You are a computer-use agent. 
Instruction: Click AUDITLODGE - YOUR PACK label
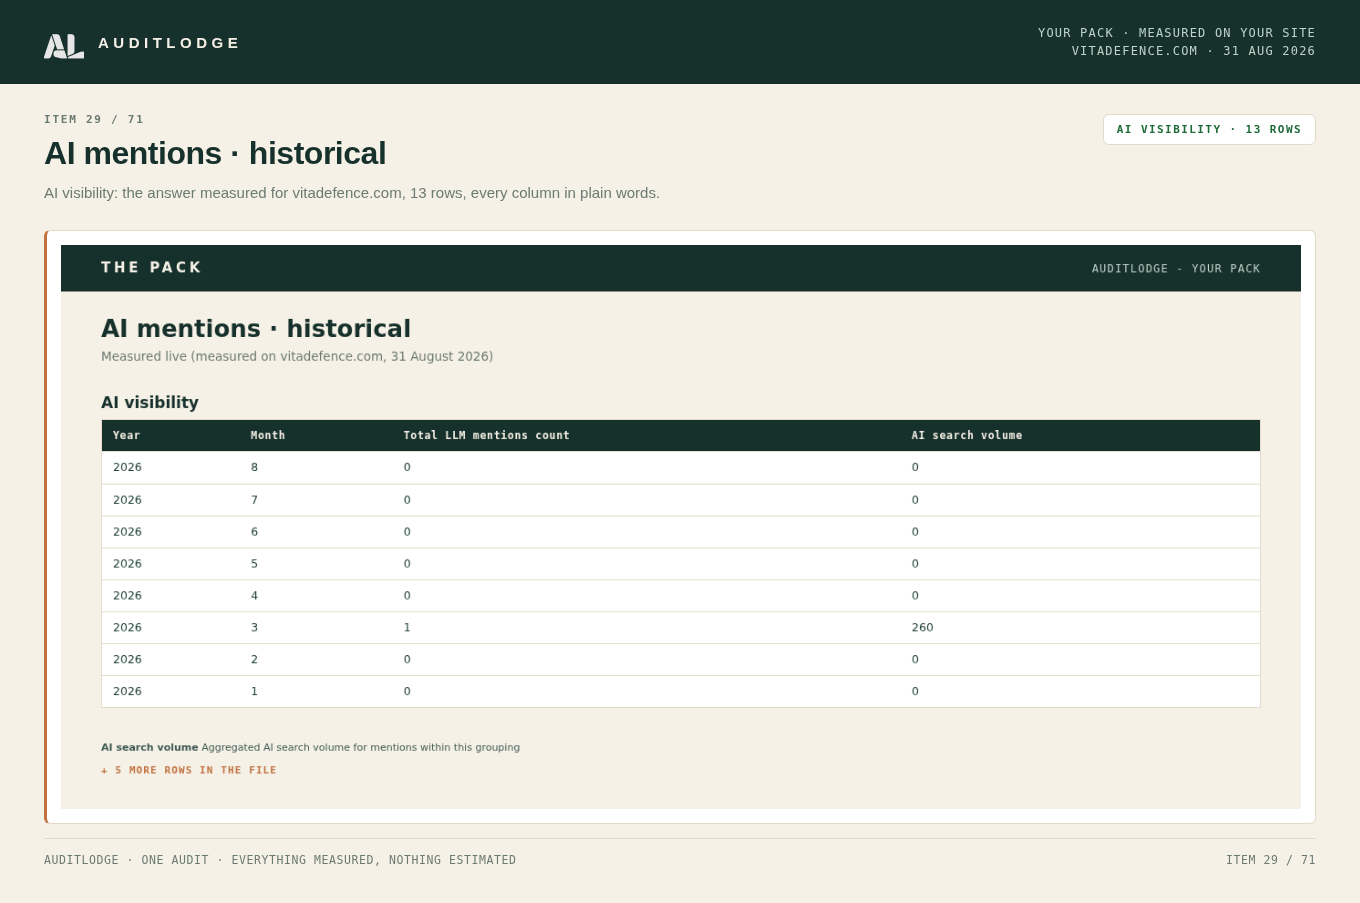(x=1176, y=269)
